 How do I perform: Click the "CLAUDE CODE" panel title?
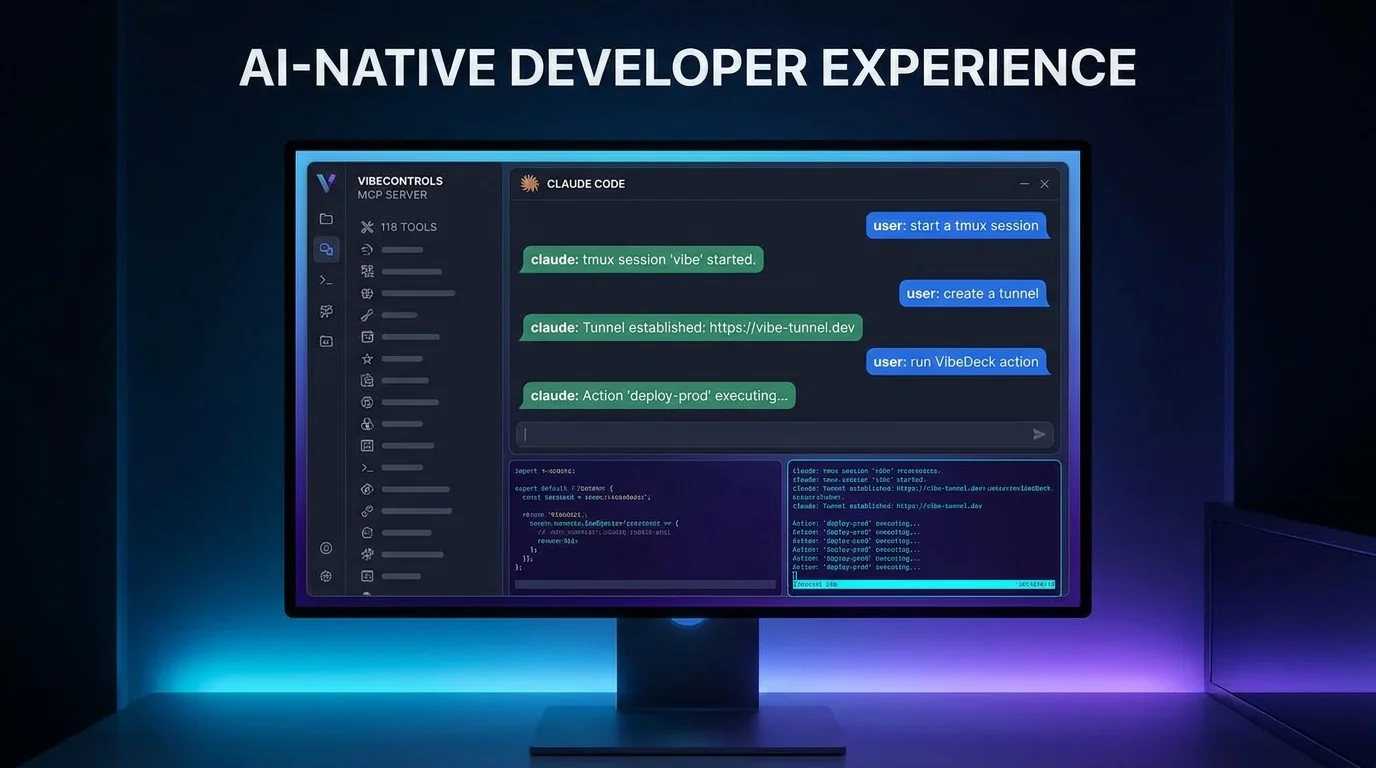point(586,184)
